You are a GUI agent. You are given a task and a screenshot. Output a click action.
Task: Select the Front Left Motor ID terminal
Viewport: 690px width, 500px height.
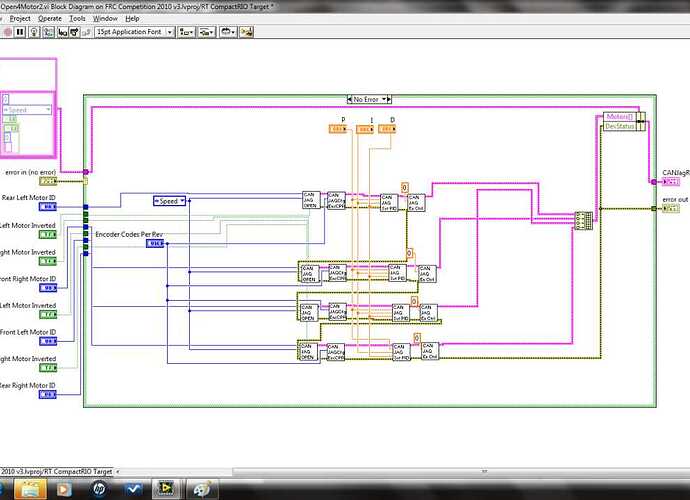point(48,341)
